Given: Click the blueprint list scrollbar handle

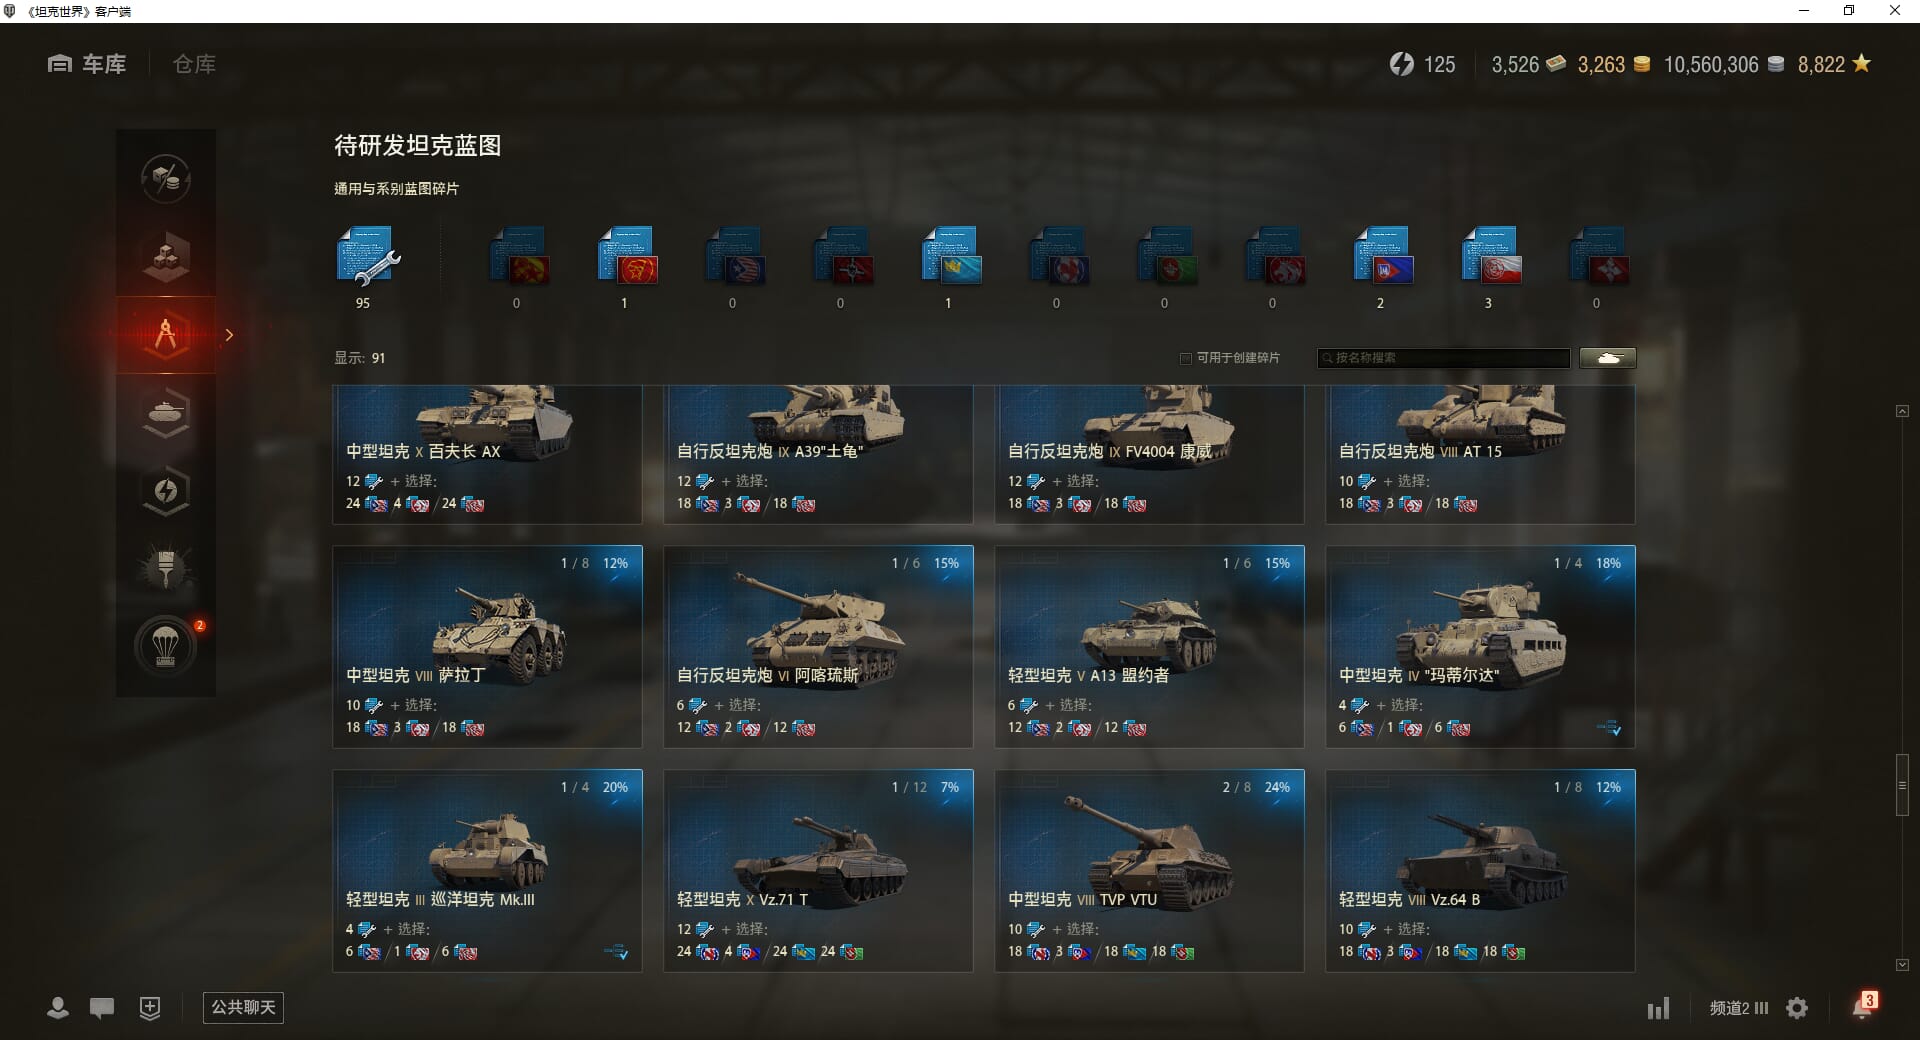Looking at the screenshot, I should (x=1902, y=786).
